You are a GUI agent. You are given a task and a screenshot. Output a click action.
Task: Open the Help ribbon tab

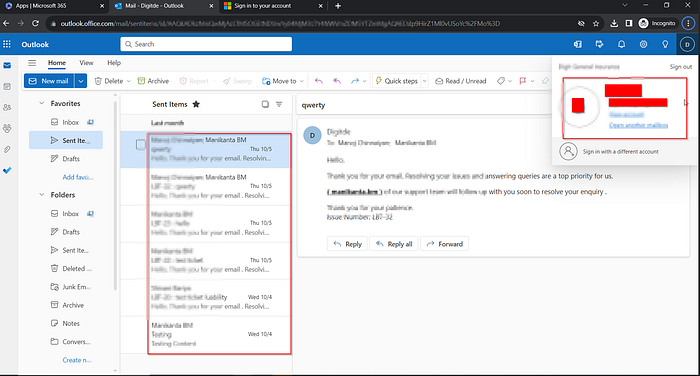pos(114,63)
